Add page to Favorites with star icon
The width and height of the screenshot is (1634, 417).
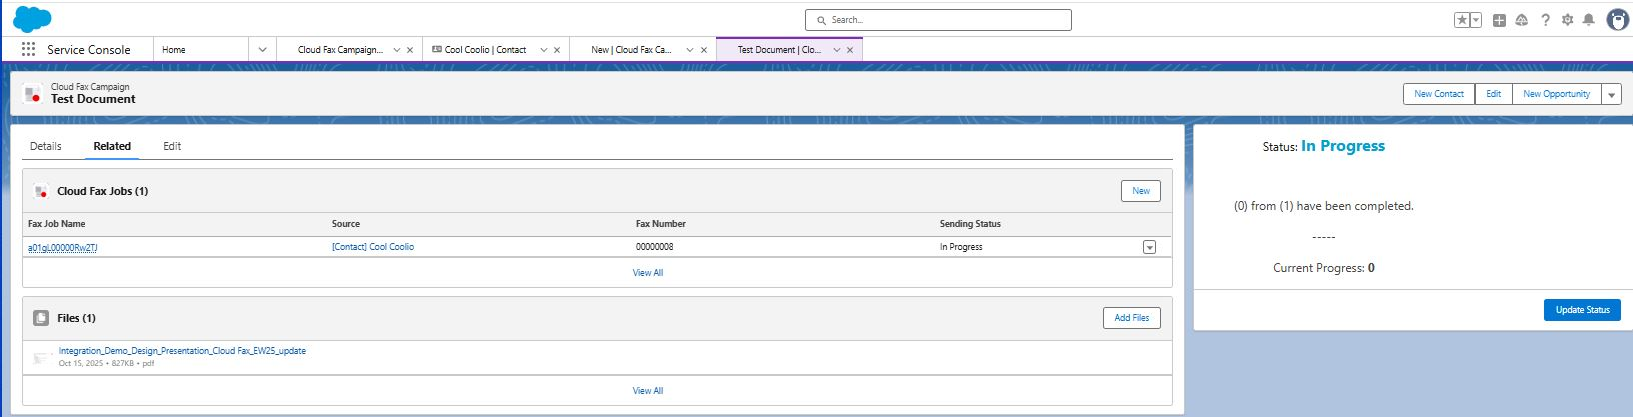1462,20
